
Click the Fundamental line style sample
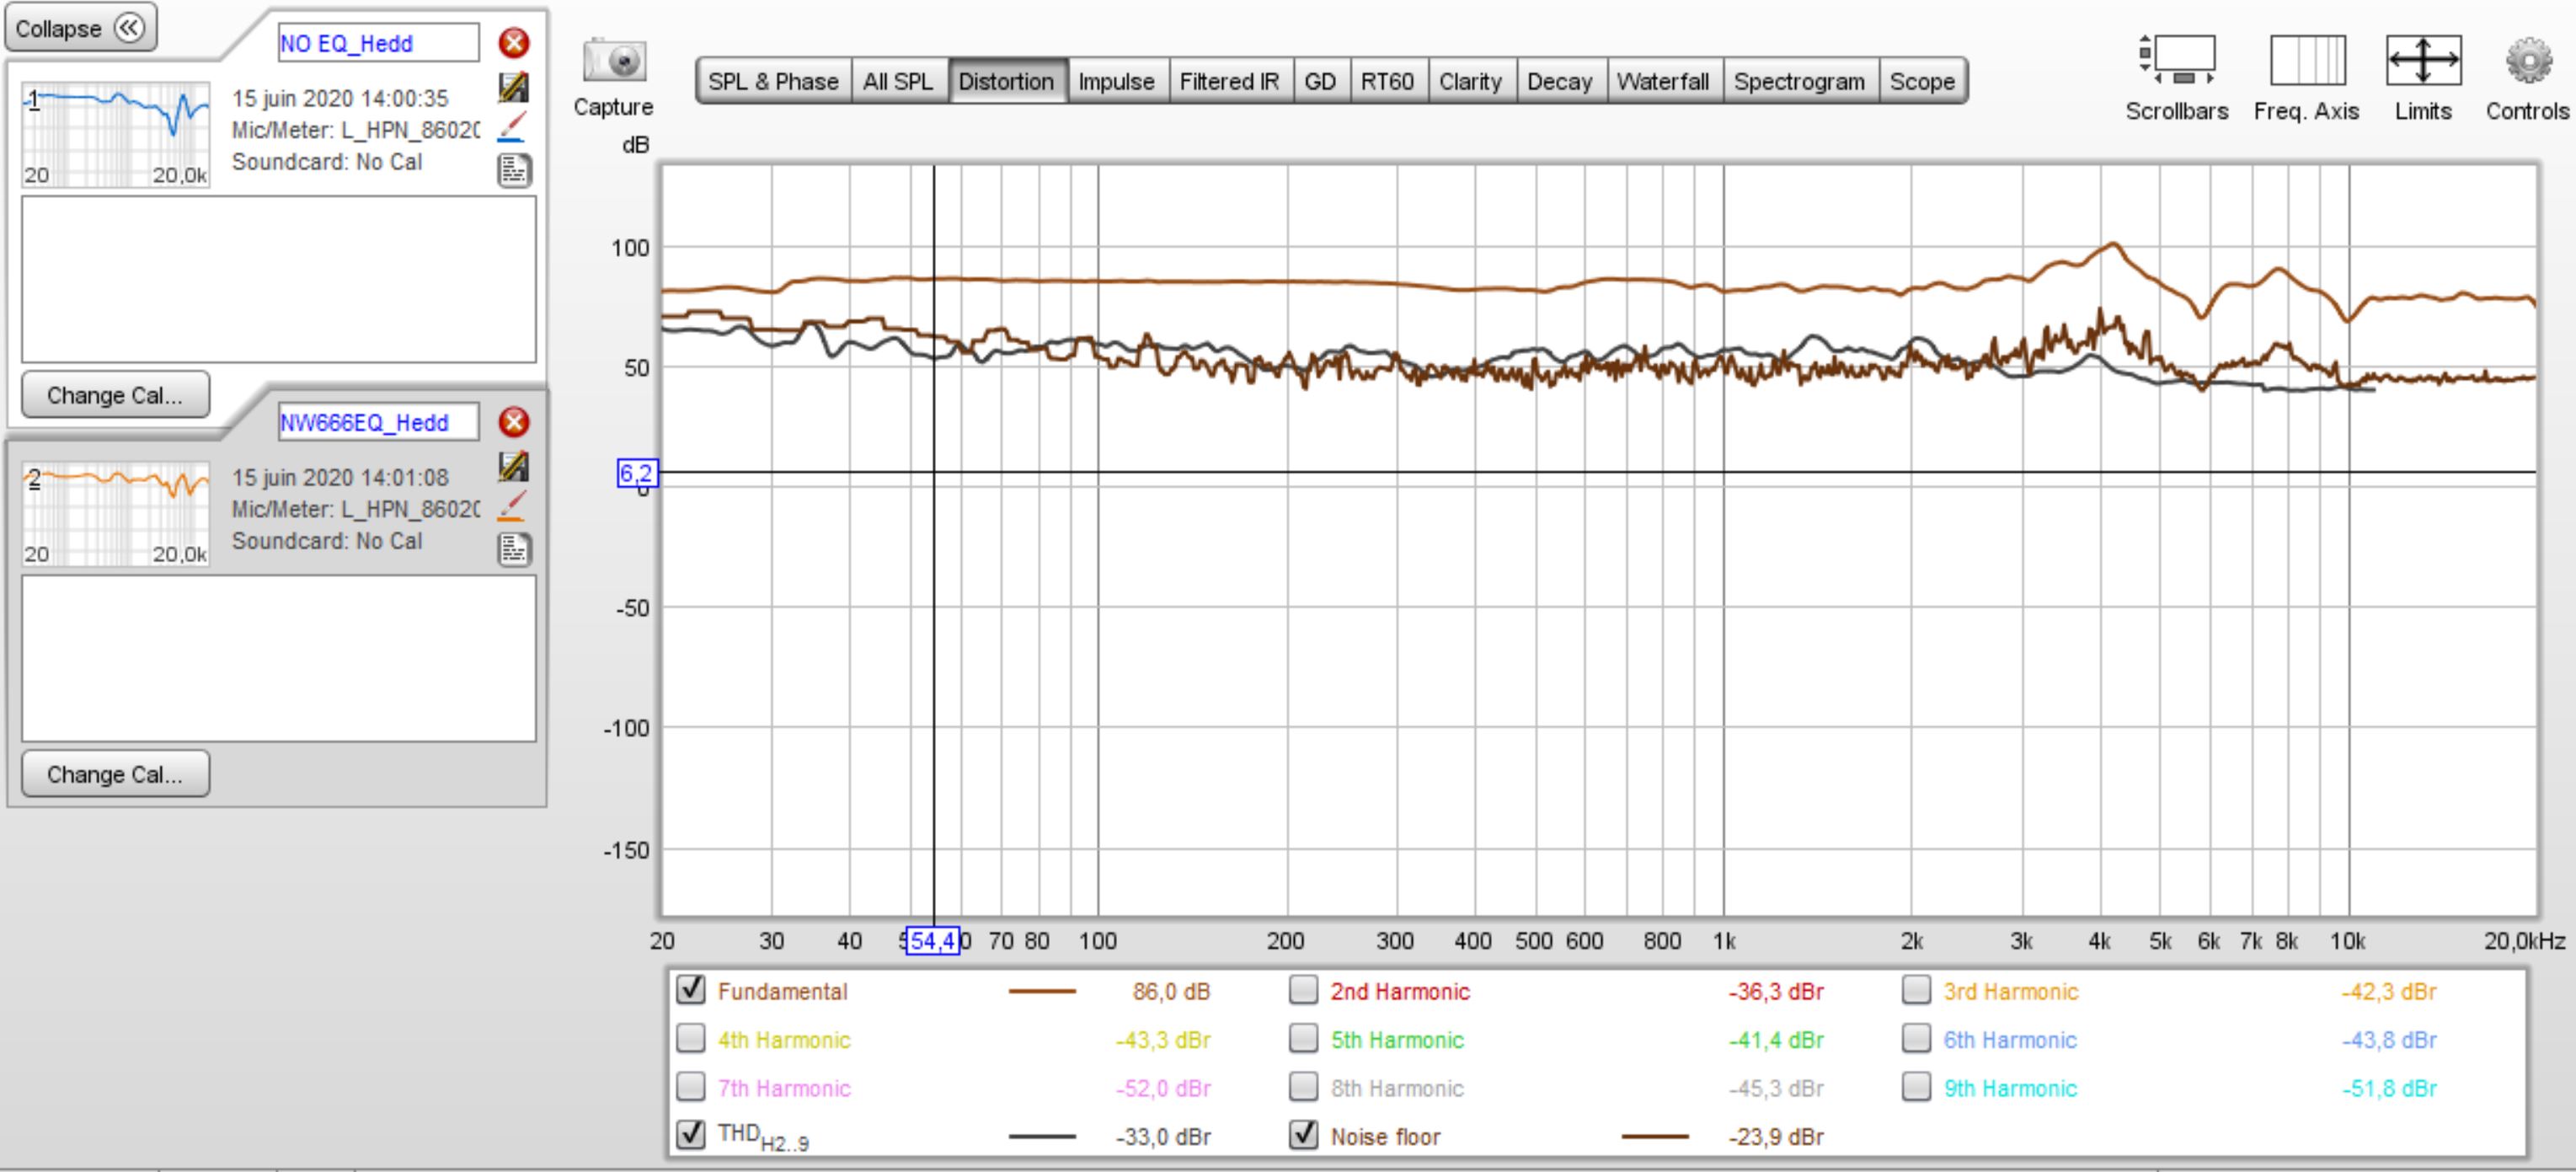click(x=1042, y=991)
